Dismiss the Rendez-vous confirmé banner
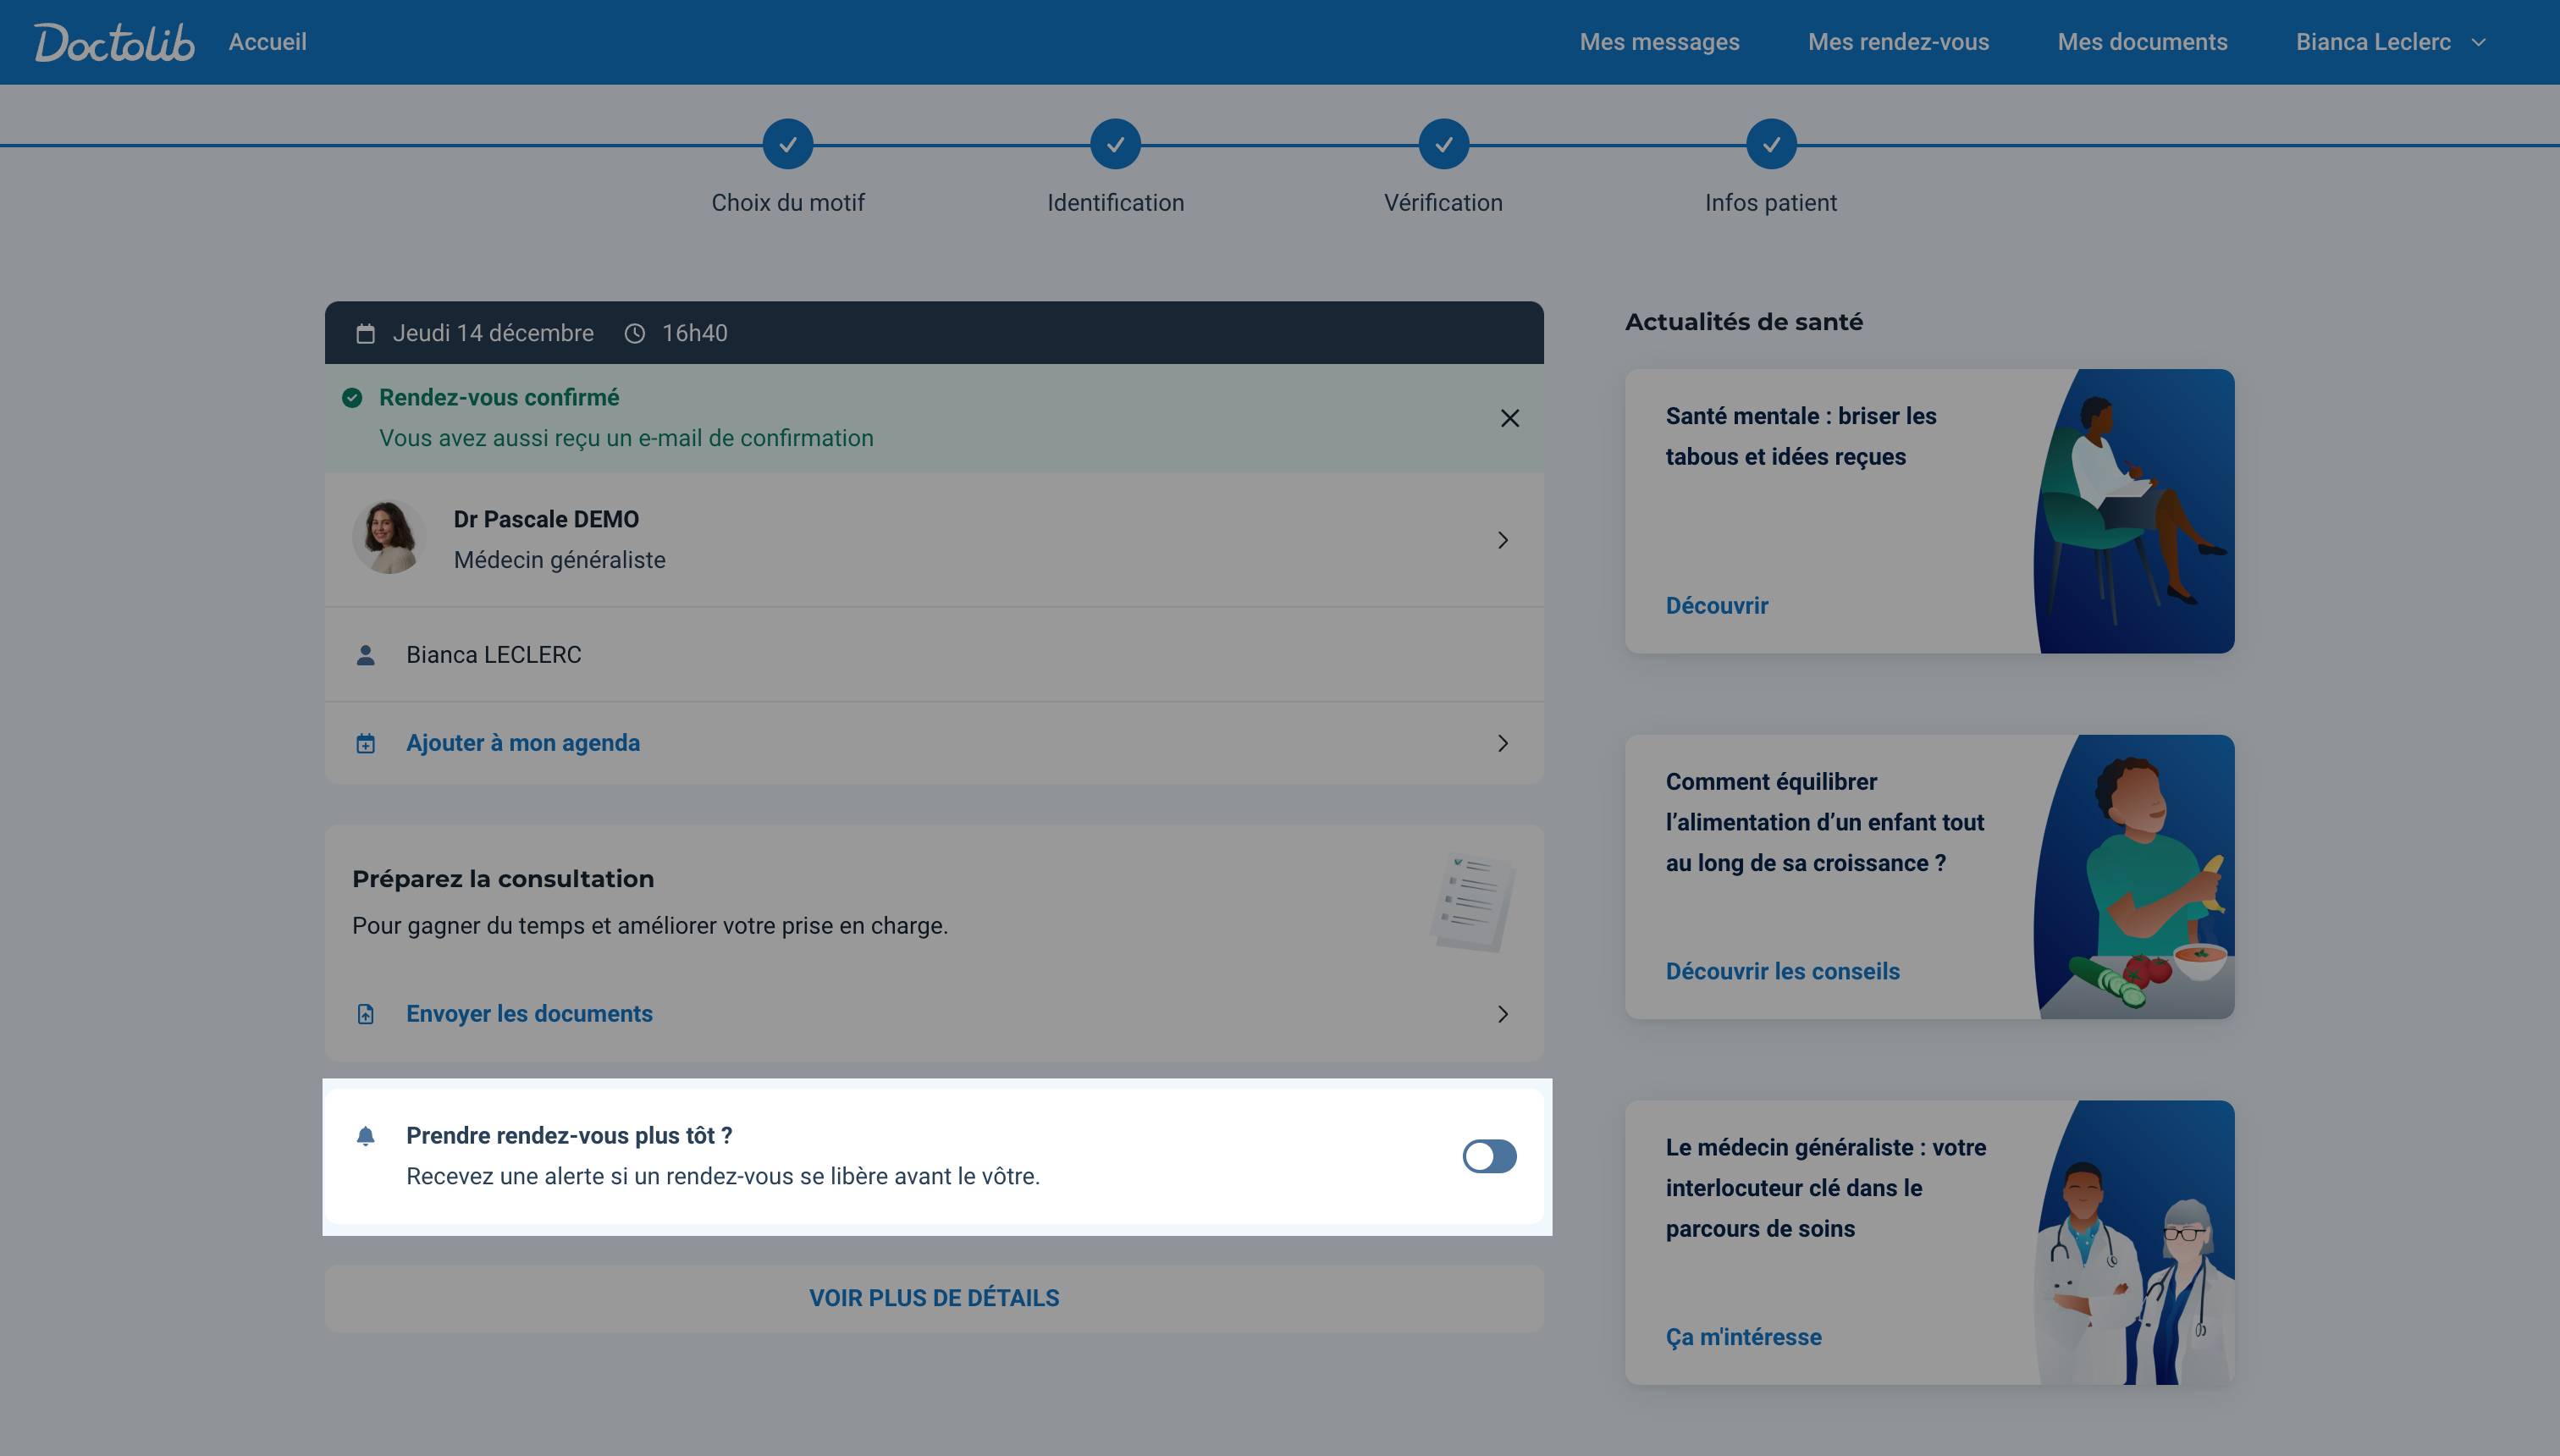This screenshot has height=1456, width=2560. [x=1510, y=418]
